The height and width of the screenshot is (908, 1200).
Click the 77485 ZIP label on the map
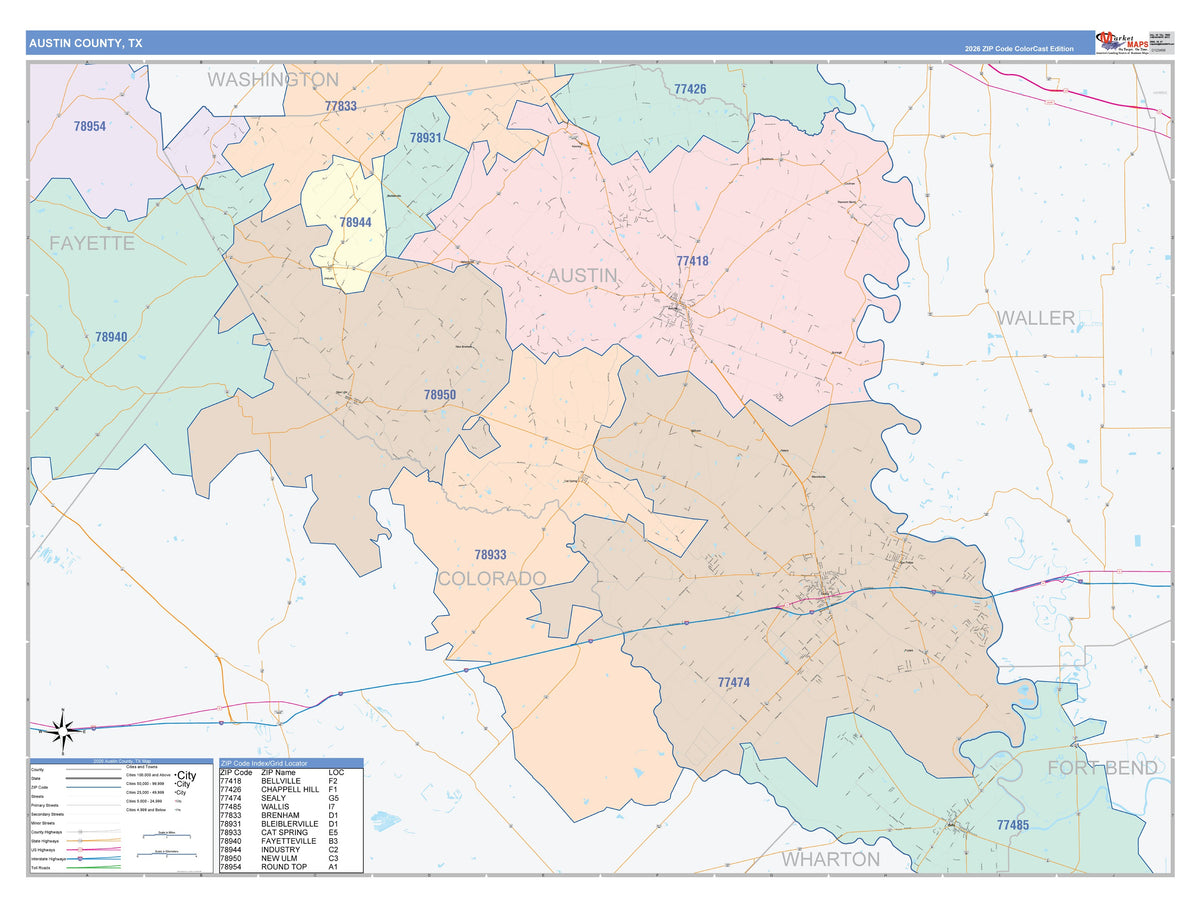click(1013, 825)
